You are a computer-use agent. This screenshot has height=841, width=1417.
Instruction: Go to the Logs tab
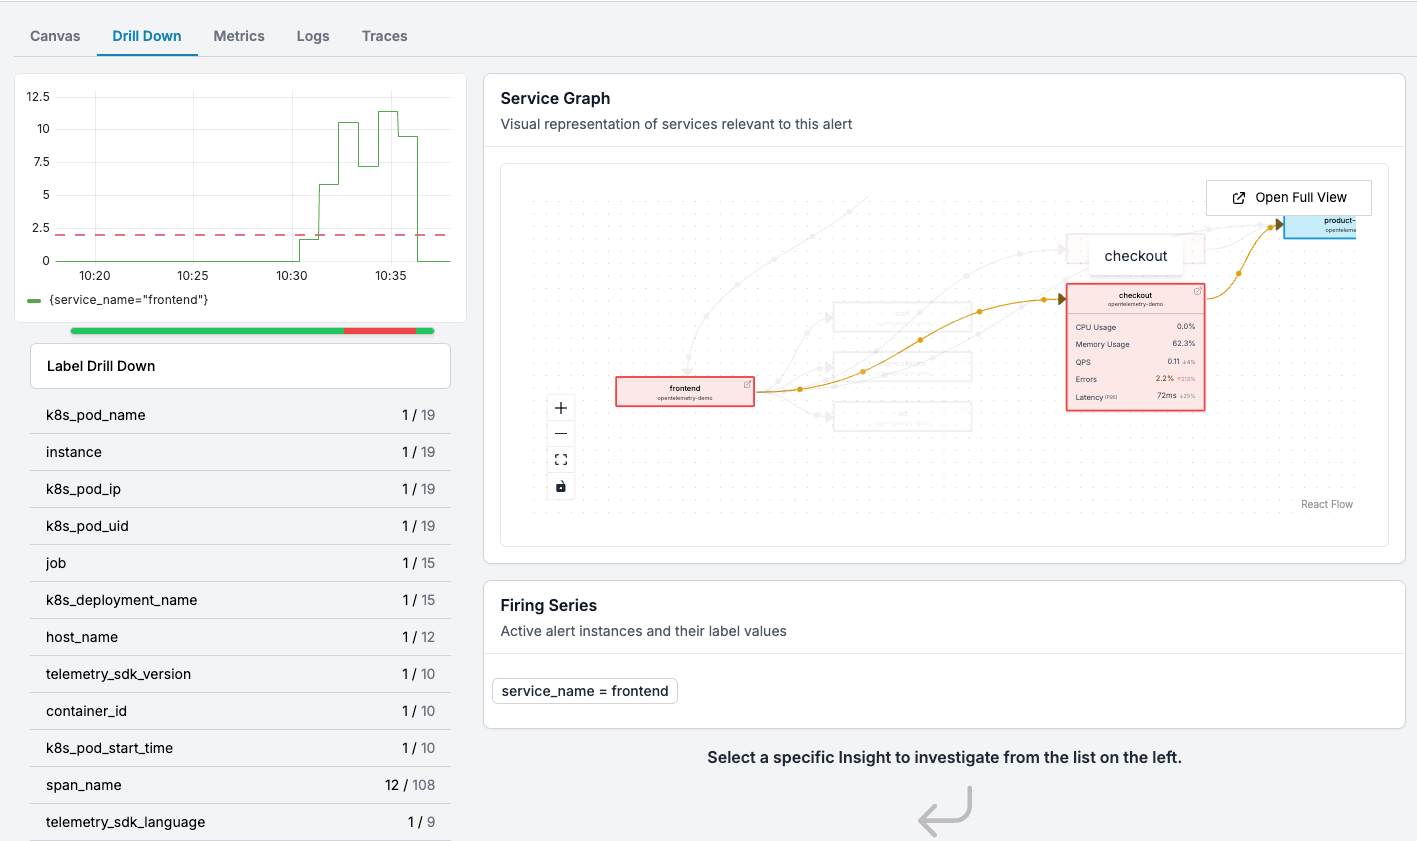click(x=313, y=36)
